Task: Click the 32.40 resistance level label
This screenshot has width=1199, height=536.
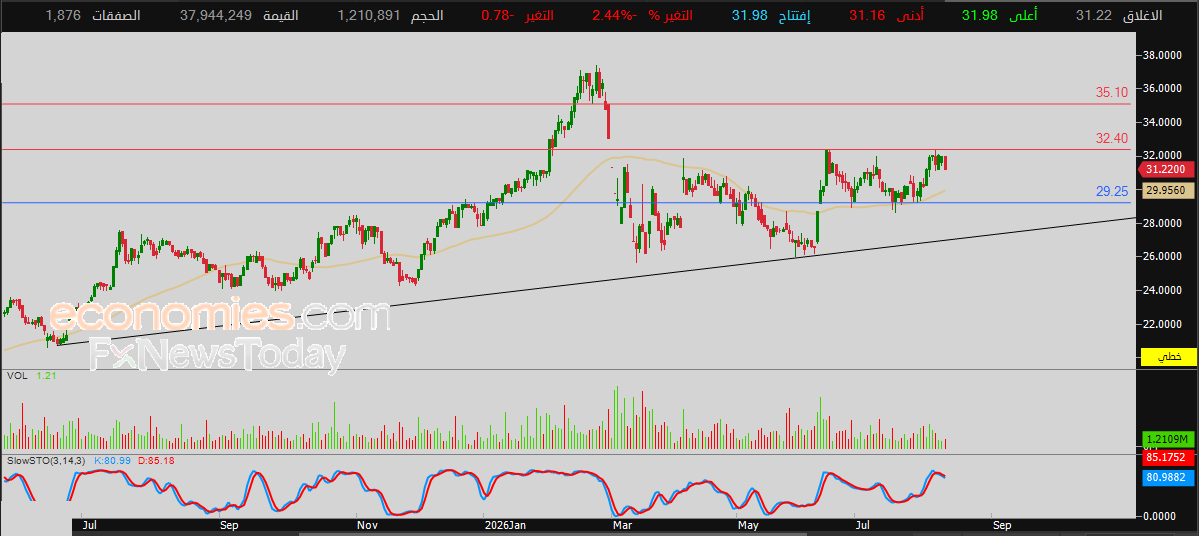Action: (x=1112, y=138)
